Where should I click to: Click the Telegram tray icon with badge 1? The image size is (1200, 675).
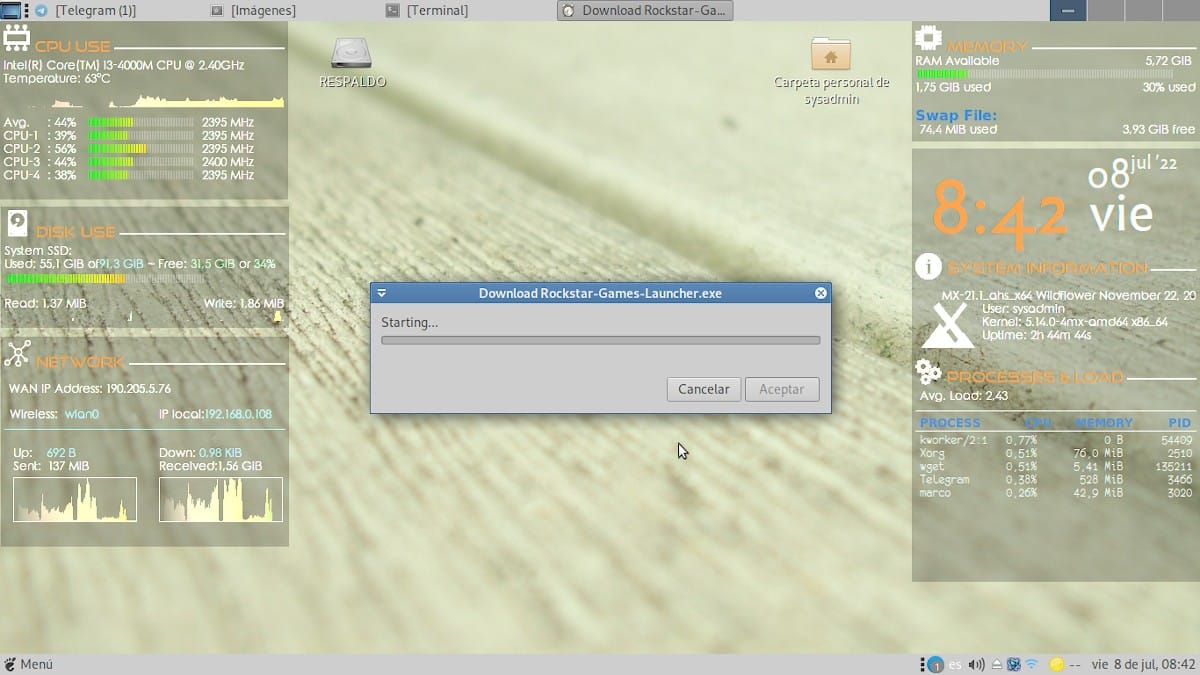(935, 664)
